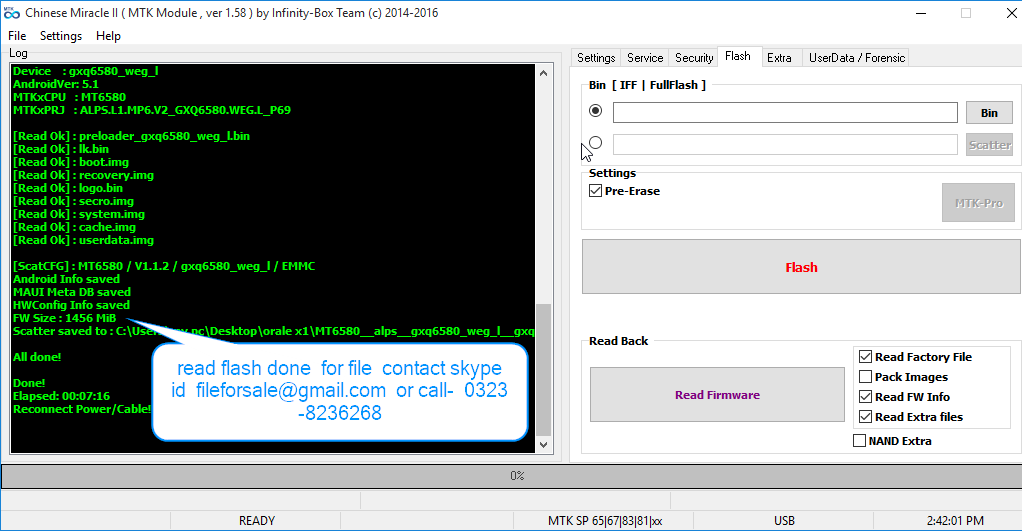
Task: Click the 'FW Size : 1456 MiB' log line
Action: (65, 318)
